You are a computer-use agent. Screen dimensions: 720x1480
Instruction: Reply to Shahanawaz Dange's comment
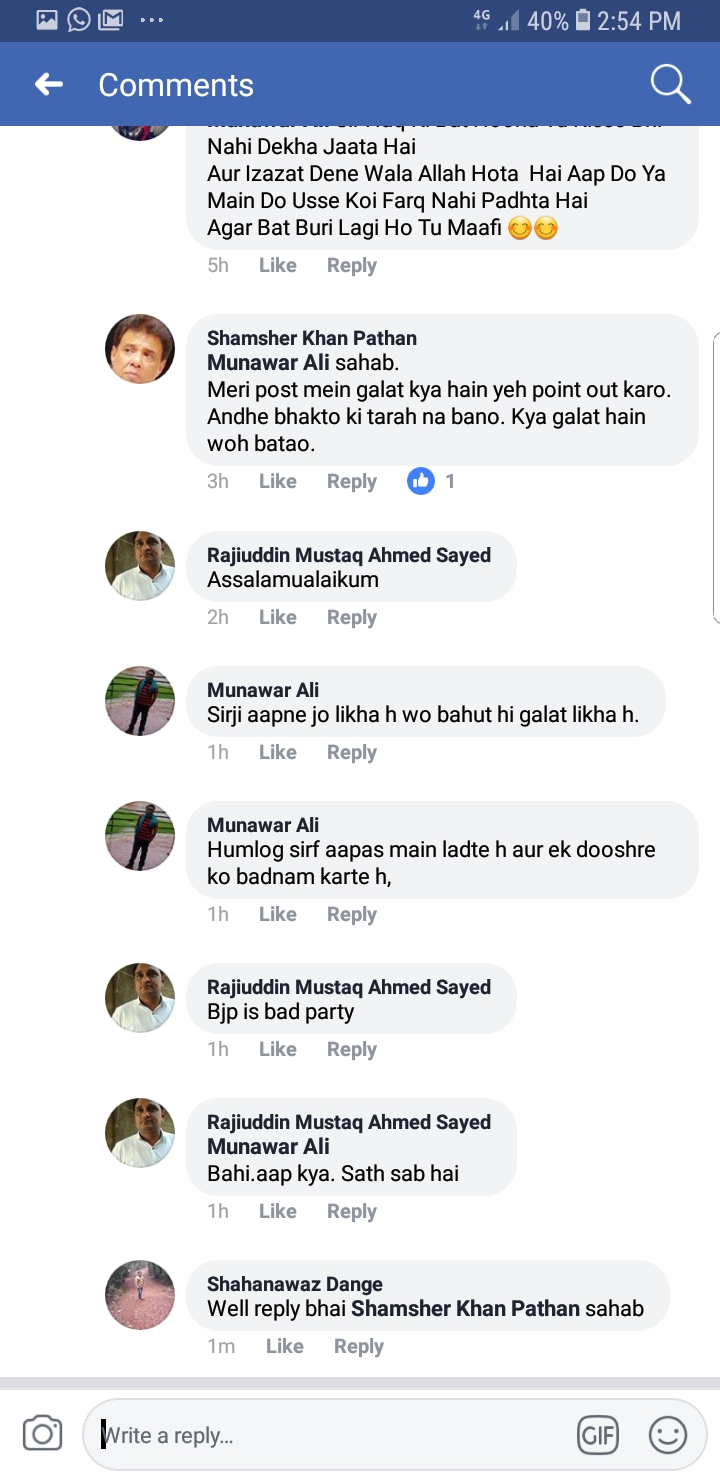click(358, 1346)
